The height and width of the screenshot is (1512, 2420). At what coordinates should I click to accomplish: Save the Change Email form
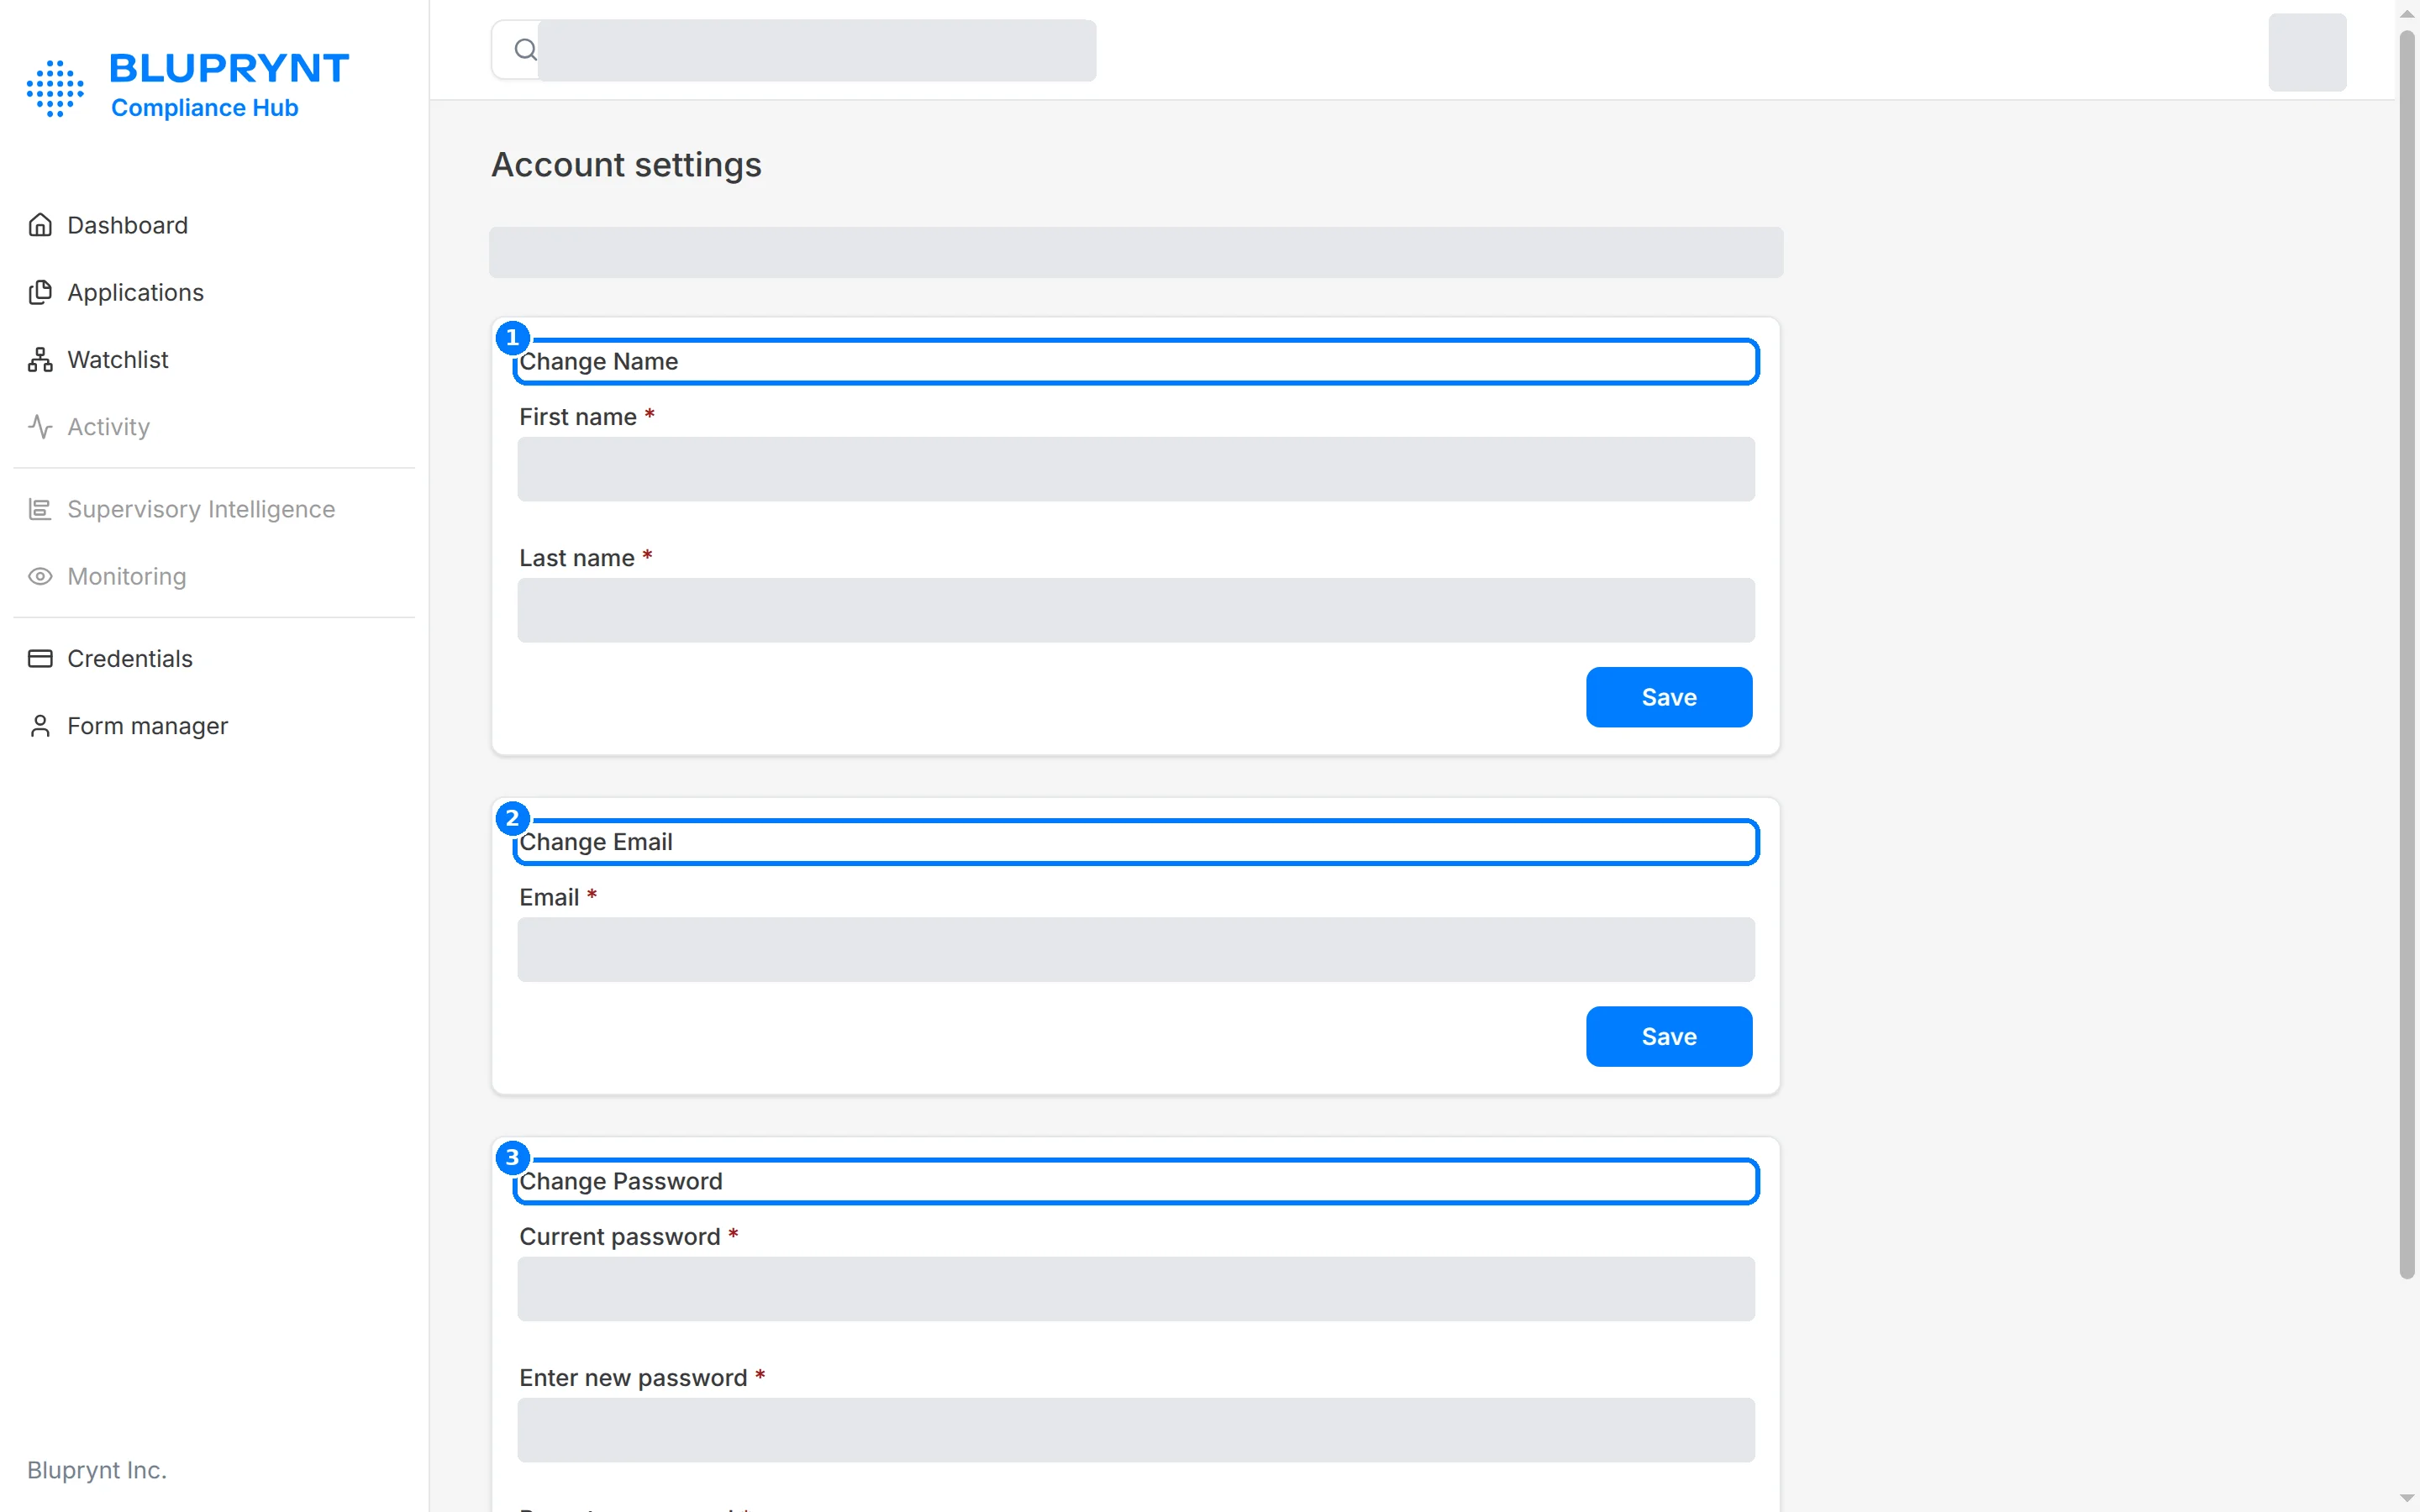tap(1669, 1036)
